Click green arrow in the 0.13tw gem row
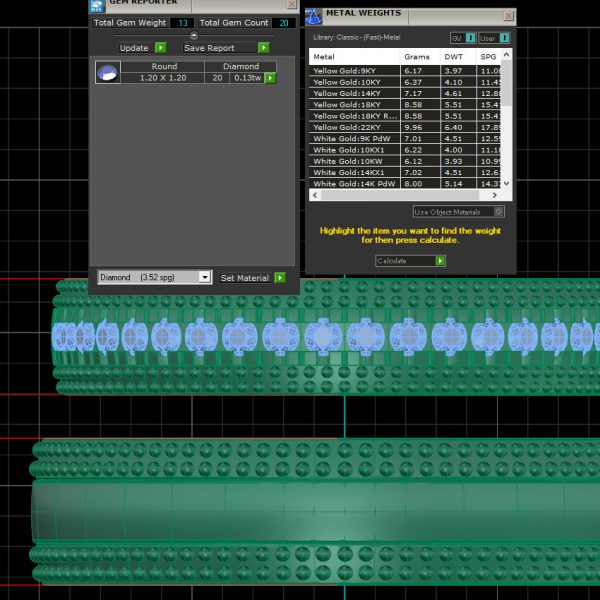The width and height of the screenshot is (600, 600). pyautogui.click(x=270, y=78)
